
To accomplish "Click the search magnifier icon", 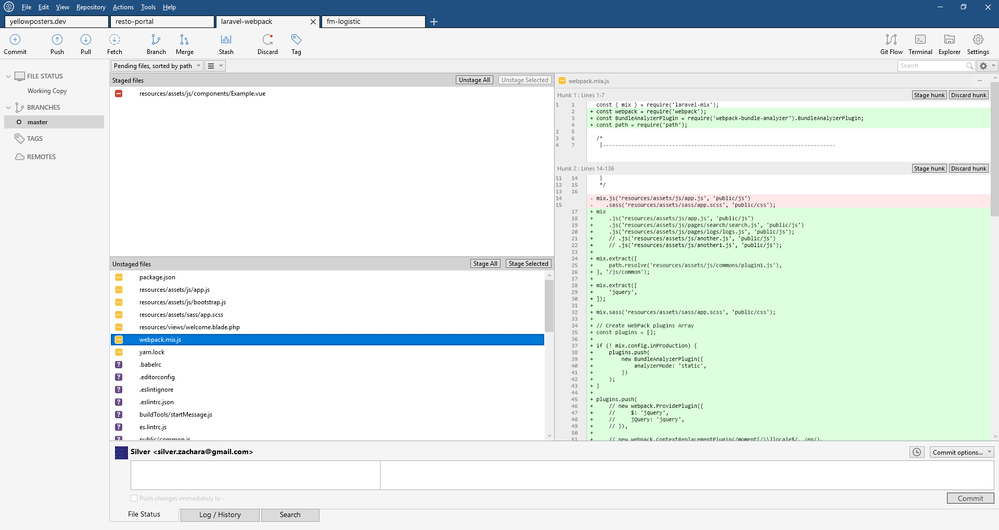I will pyautogui.click(x=970, y=66).
